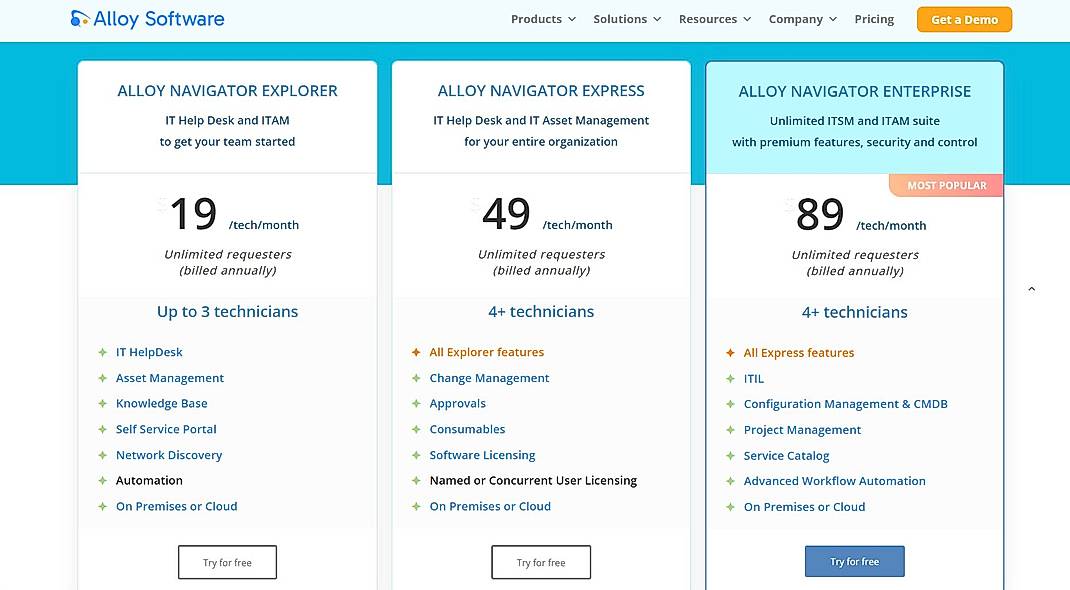This screenshot has height=590, width=1070.
Task: Select the Project Management feature
Action: point(802,430)
